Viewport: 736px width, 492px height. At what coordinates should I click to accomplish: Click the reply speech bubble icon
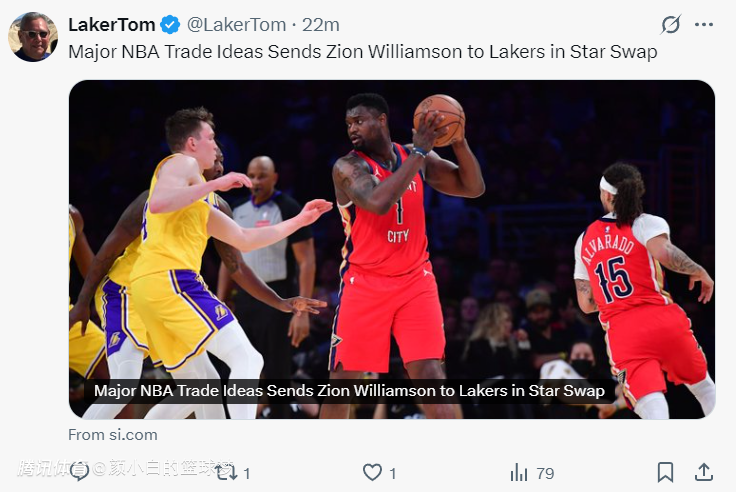click(x=80, y=472)
